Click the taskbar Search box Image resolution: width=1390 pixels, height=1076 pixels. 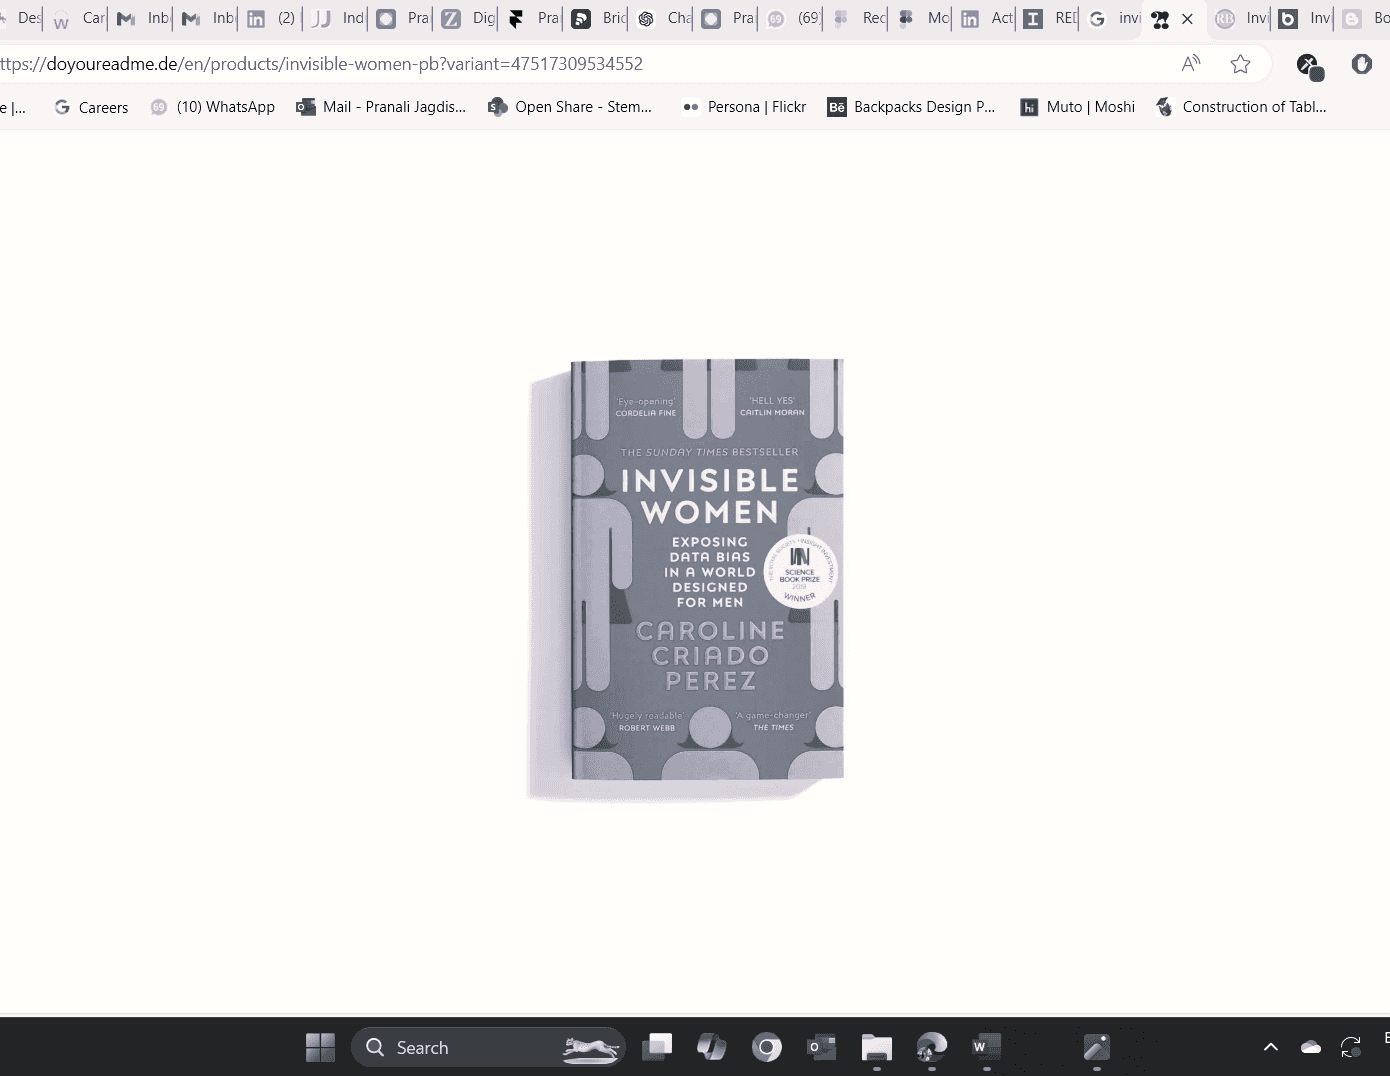click(488, 1047)
